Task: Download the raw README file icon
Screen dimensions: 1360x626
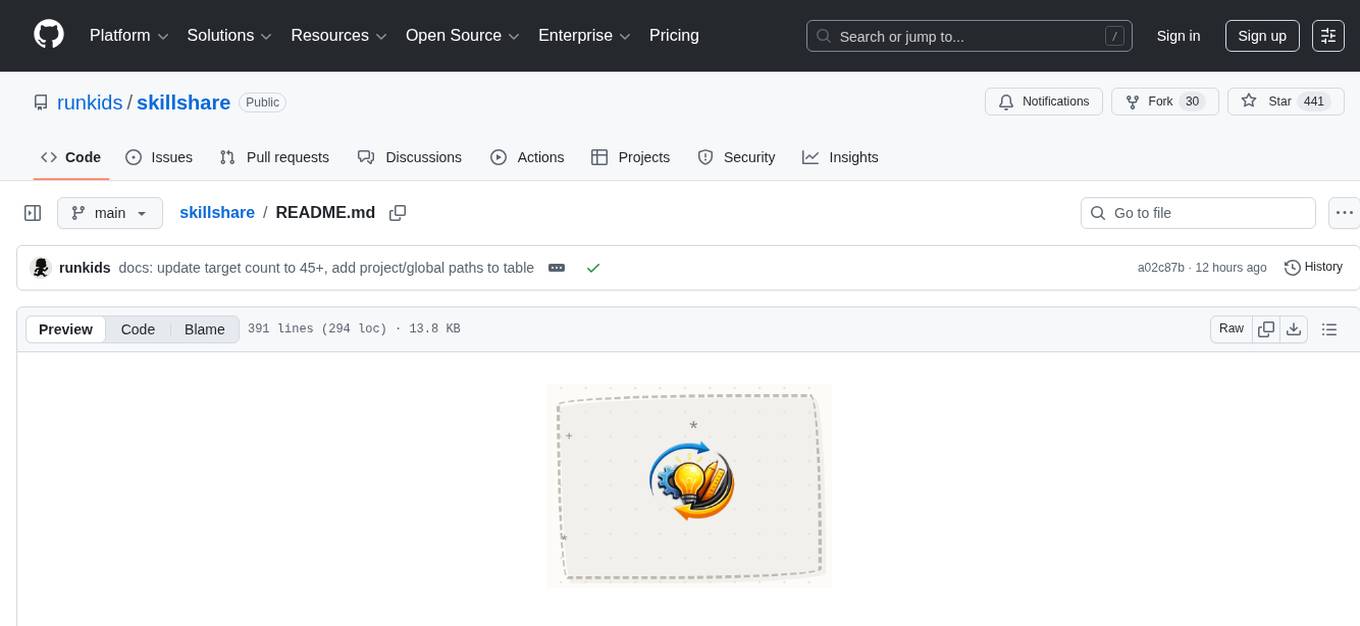Action: pyautogui.click(x=1294, y=328)
